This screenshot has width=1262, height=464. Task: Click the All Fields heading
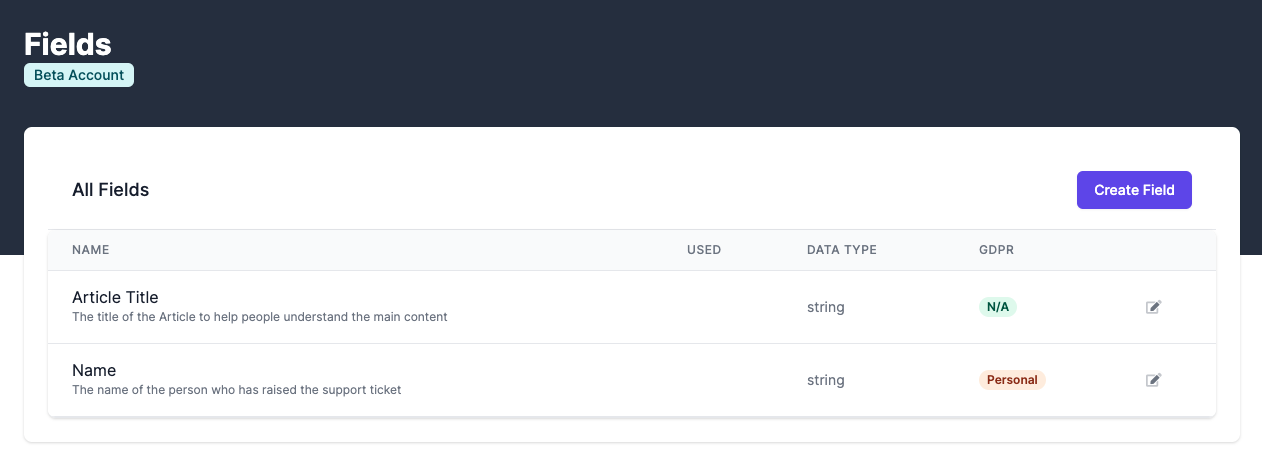coord(110,190)
